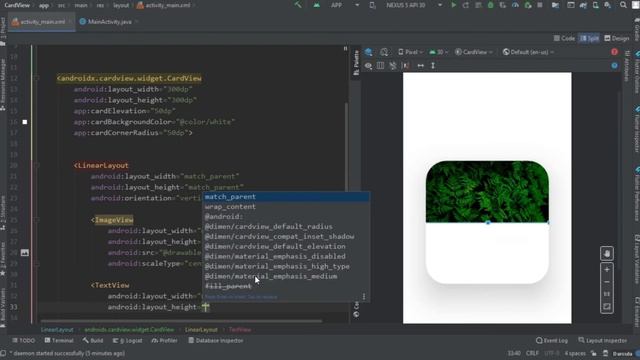Collapse the ImageView tag fold marker
This screenshot has height=360, width=640.
pos(36,220)
